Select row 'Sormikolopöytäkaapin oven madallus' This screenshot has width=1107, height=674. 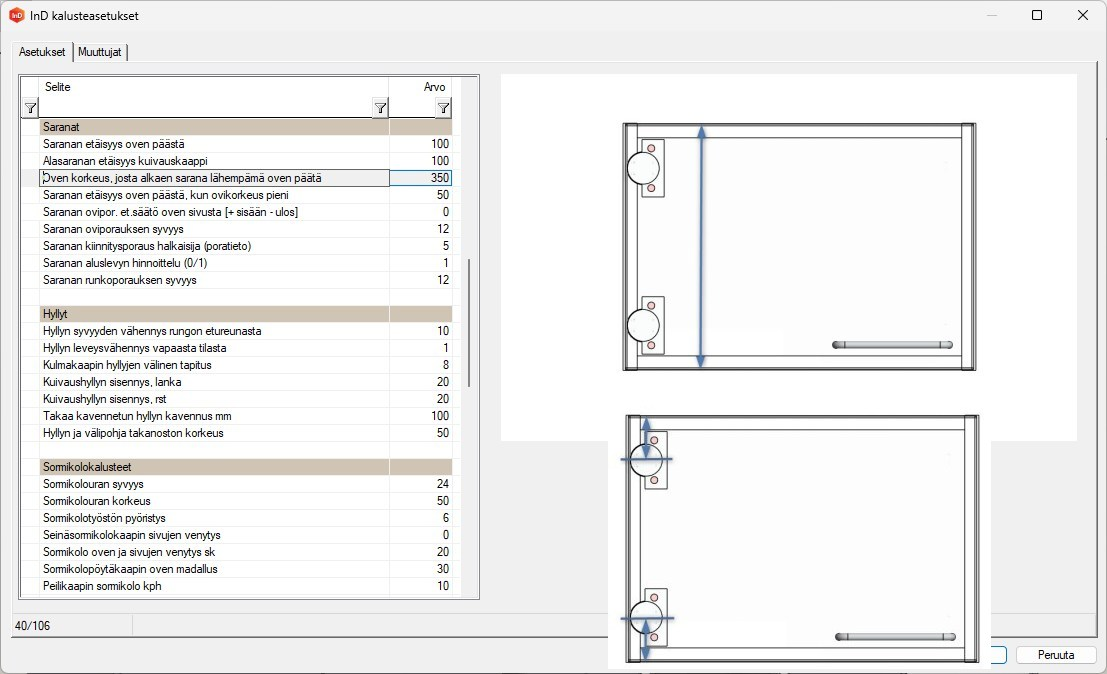(x=246, y=569)
